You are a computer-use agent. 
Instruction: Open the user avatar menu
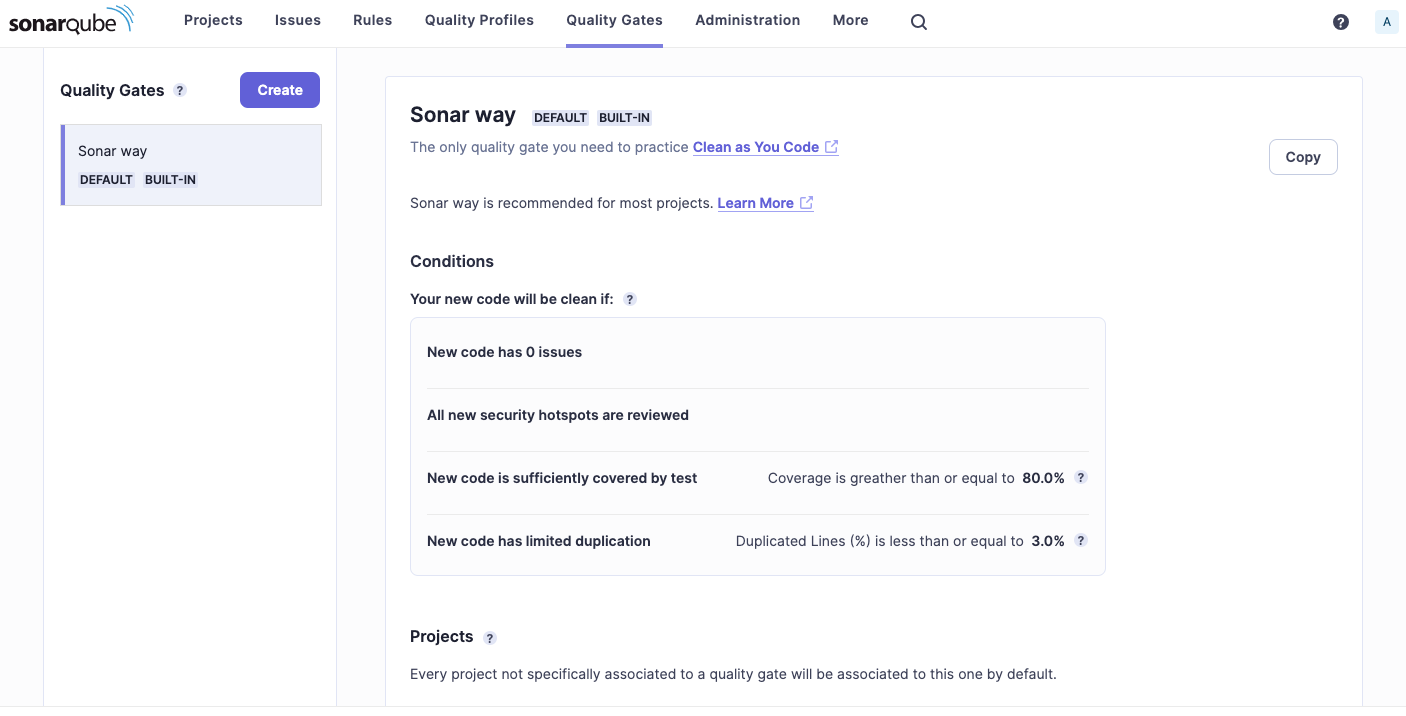click(1387, 20)
